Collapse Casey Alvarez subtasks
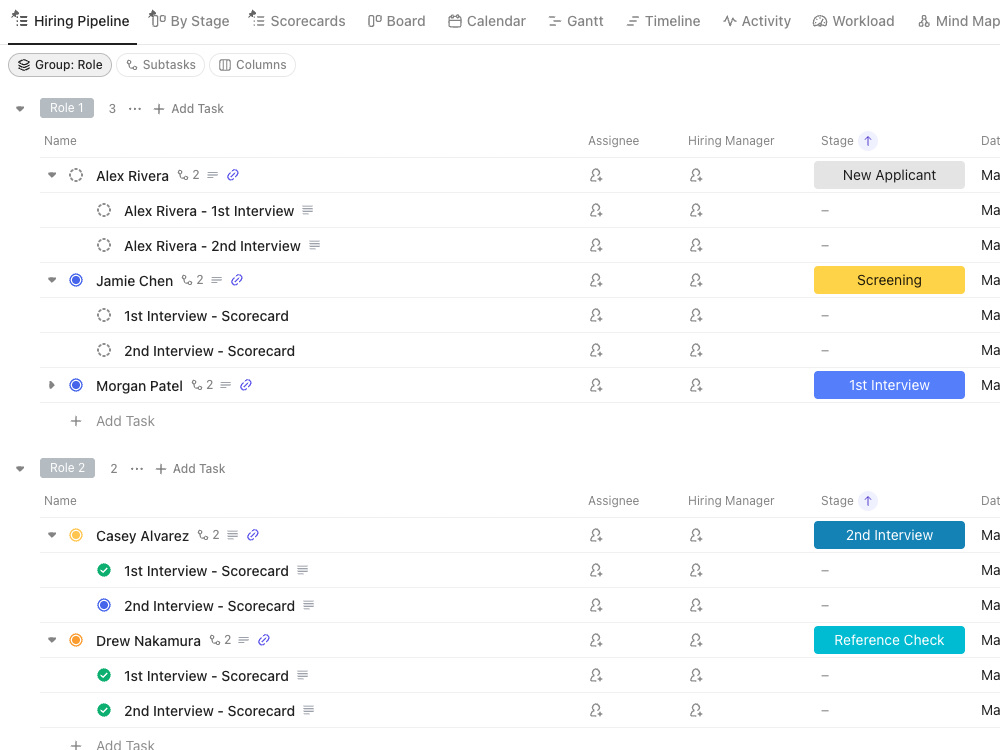The image size is (1000, 750). 52,535
